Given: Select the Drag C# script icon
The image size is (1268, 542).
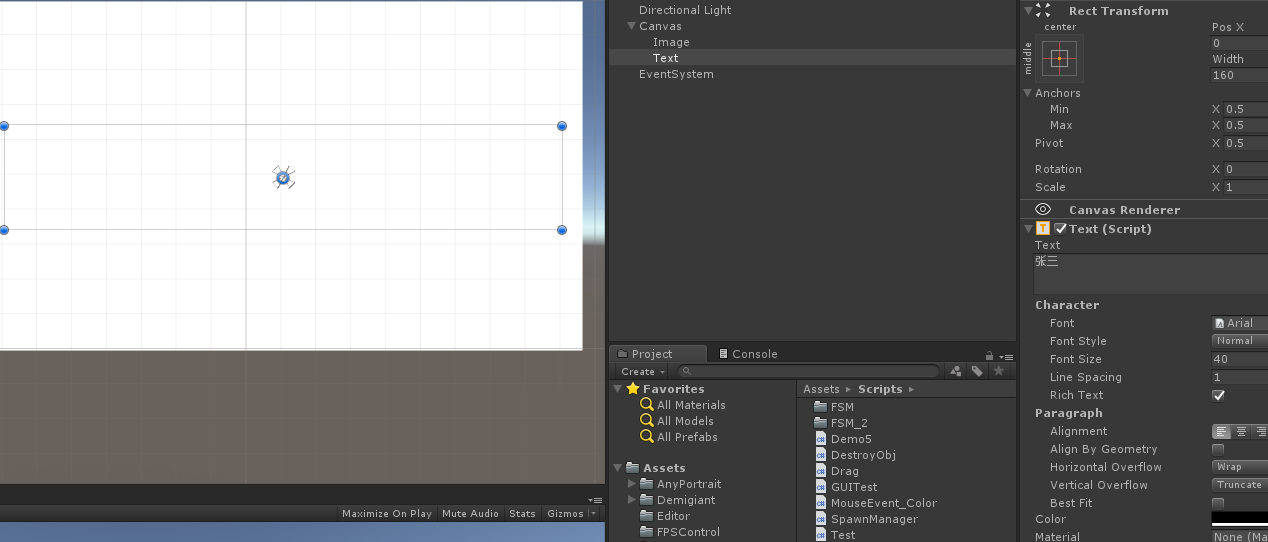Looking at the screenshot, I should 821,471.
